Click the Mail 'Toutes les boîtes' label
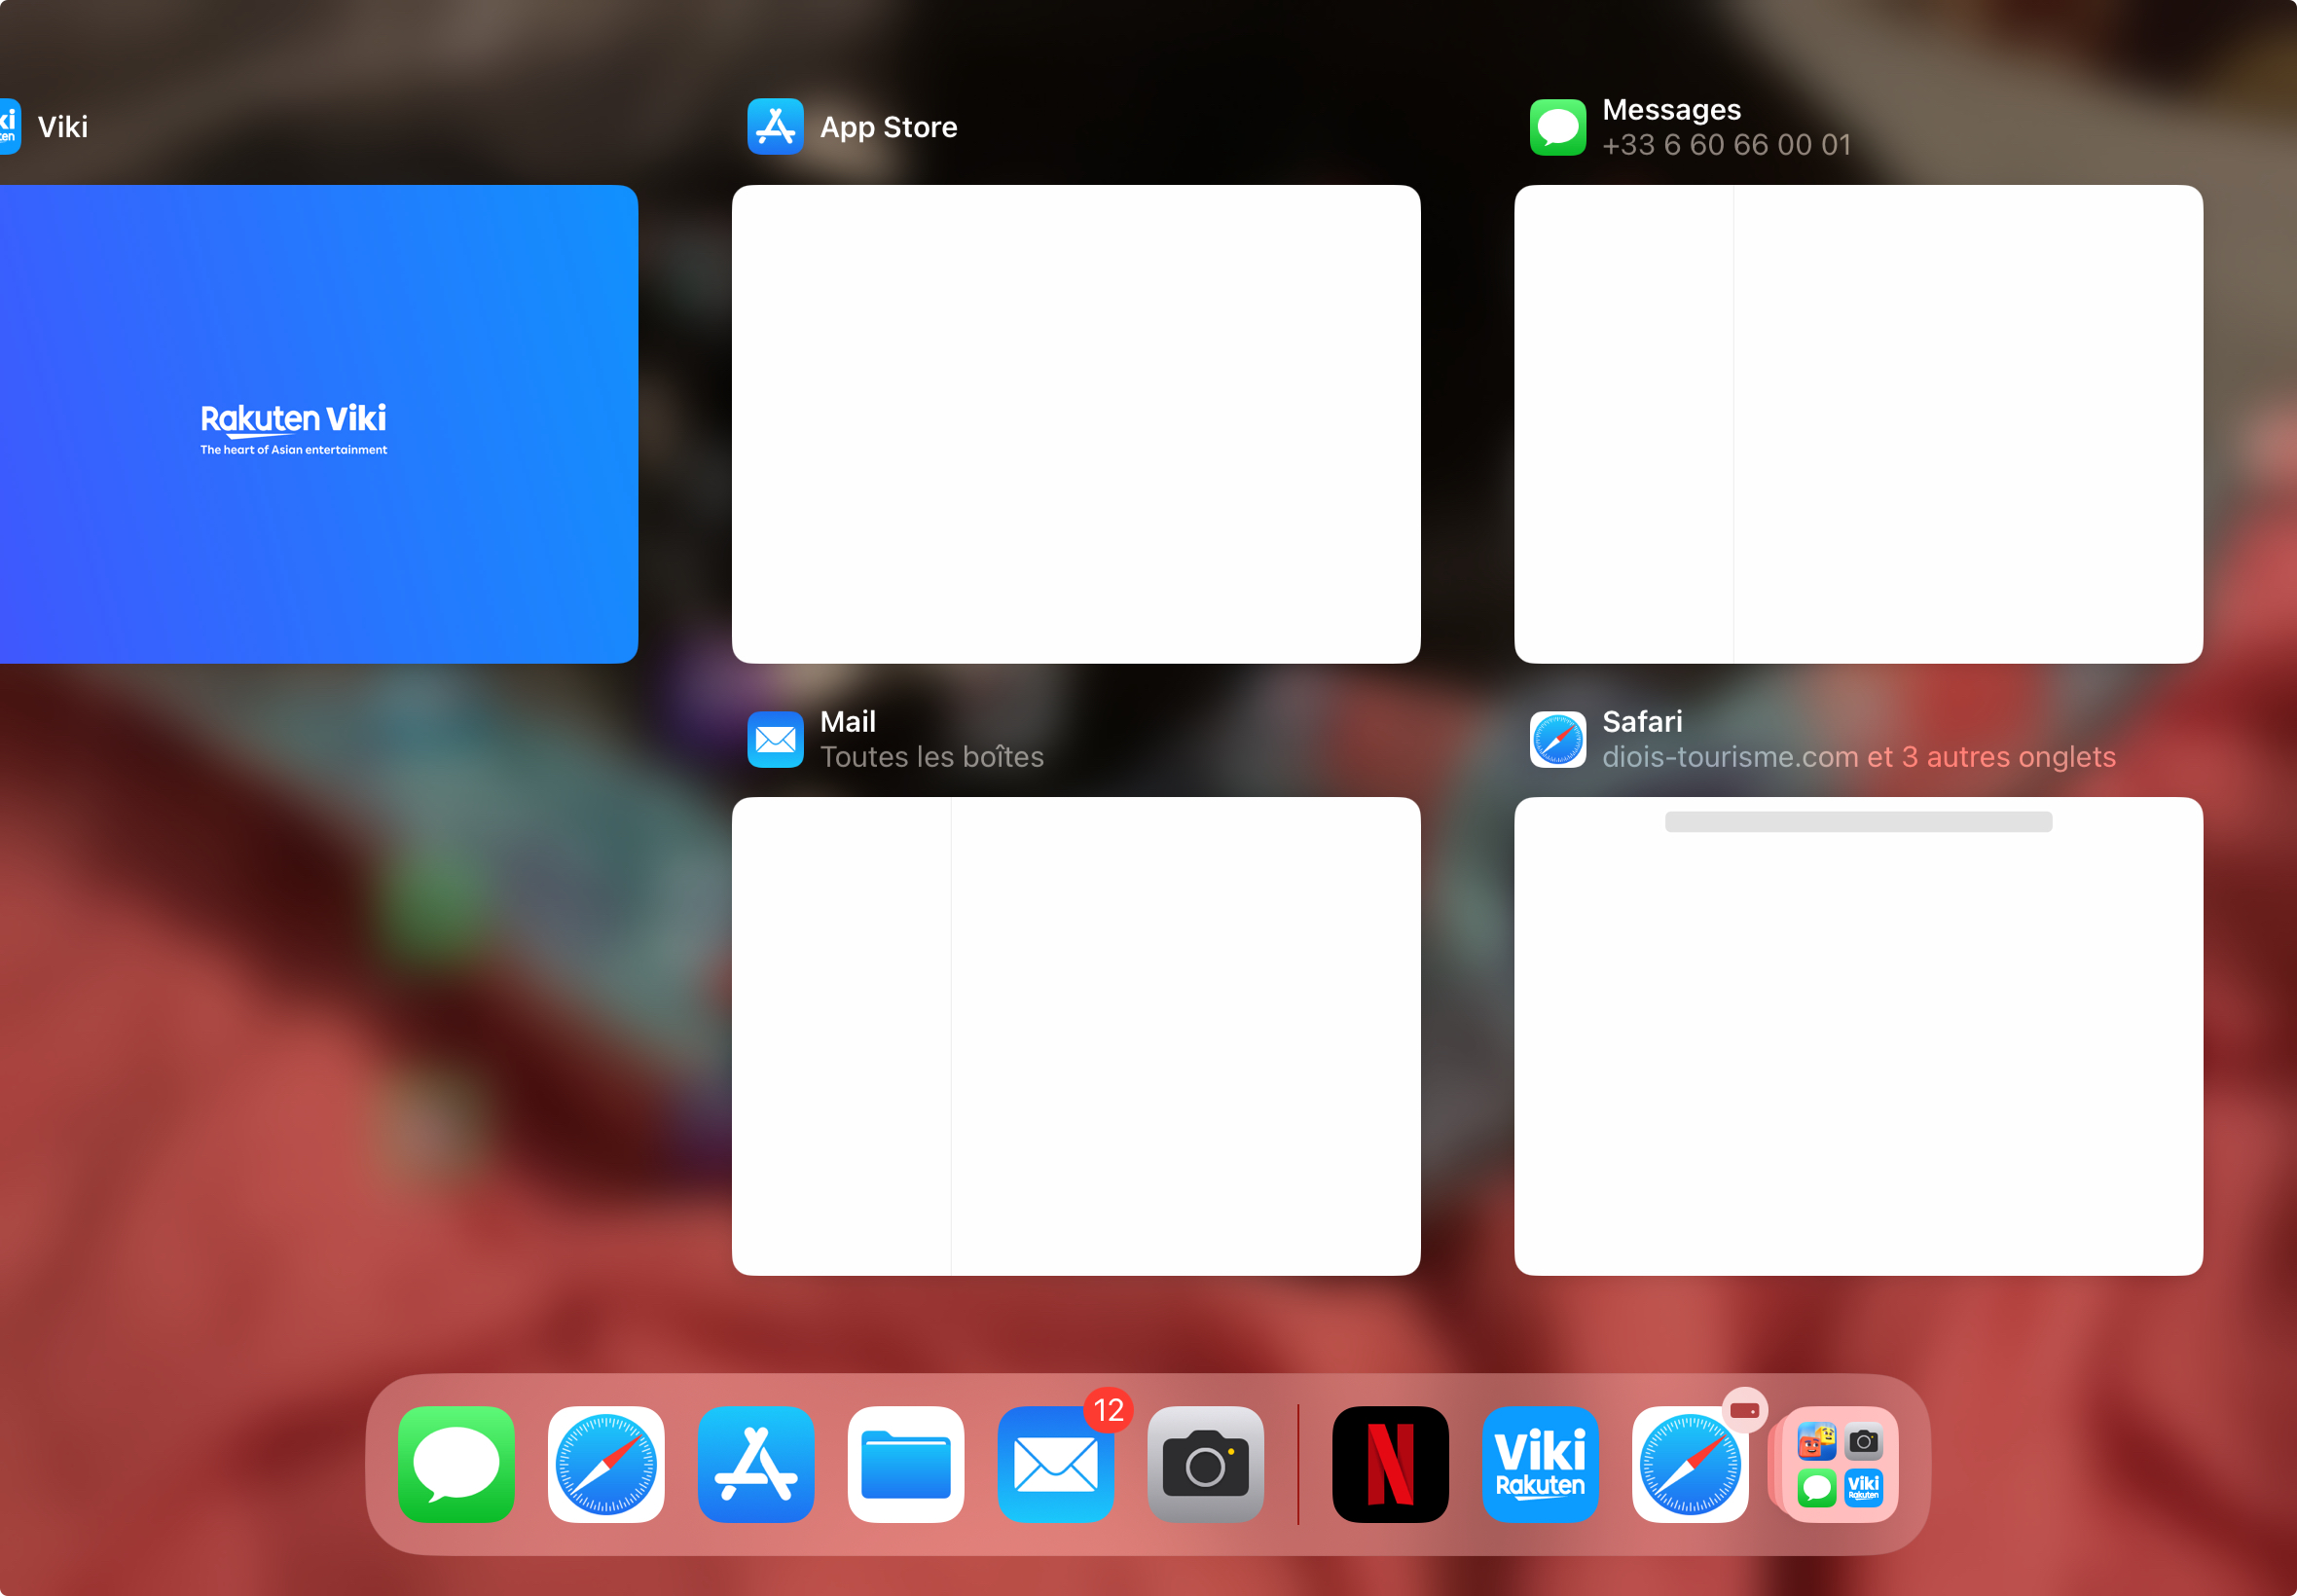The width and height of the screenshot is (2297, 1596). coord(931,757)
